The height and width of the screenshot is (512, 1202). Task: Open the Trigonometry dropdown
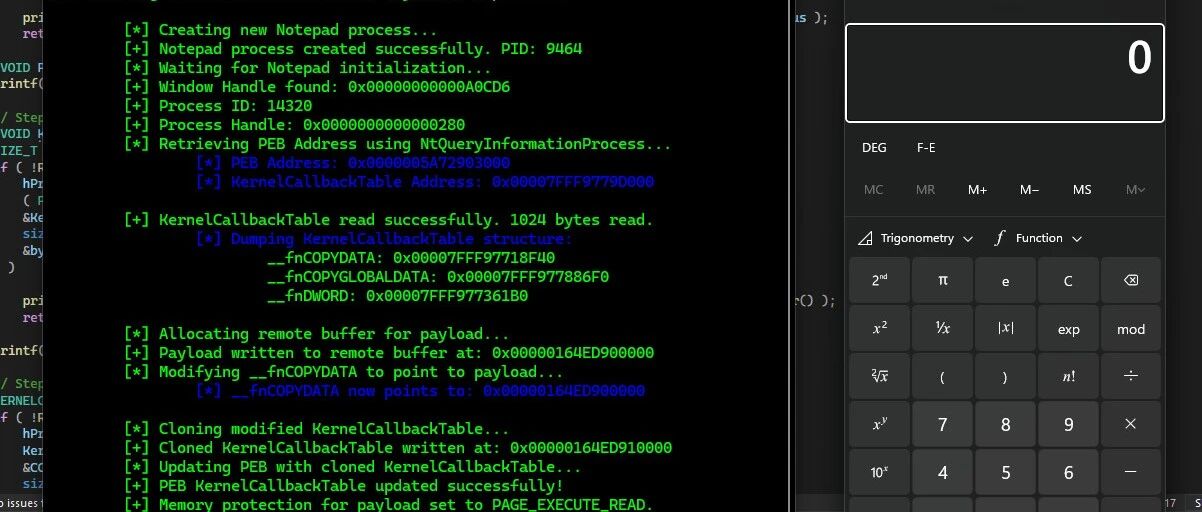(916, 238)
